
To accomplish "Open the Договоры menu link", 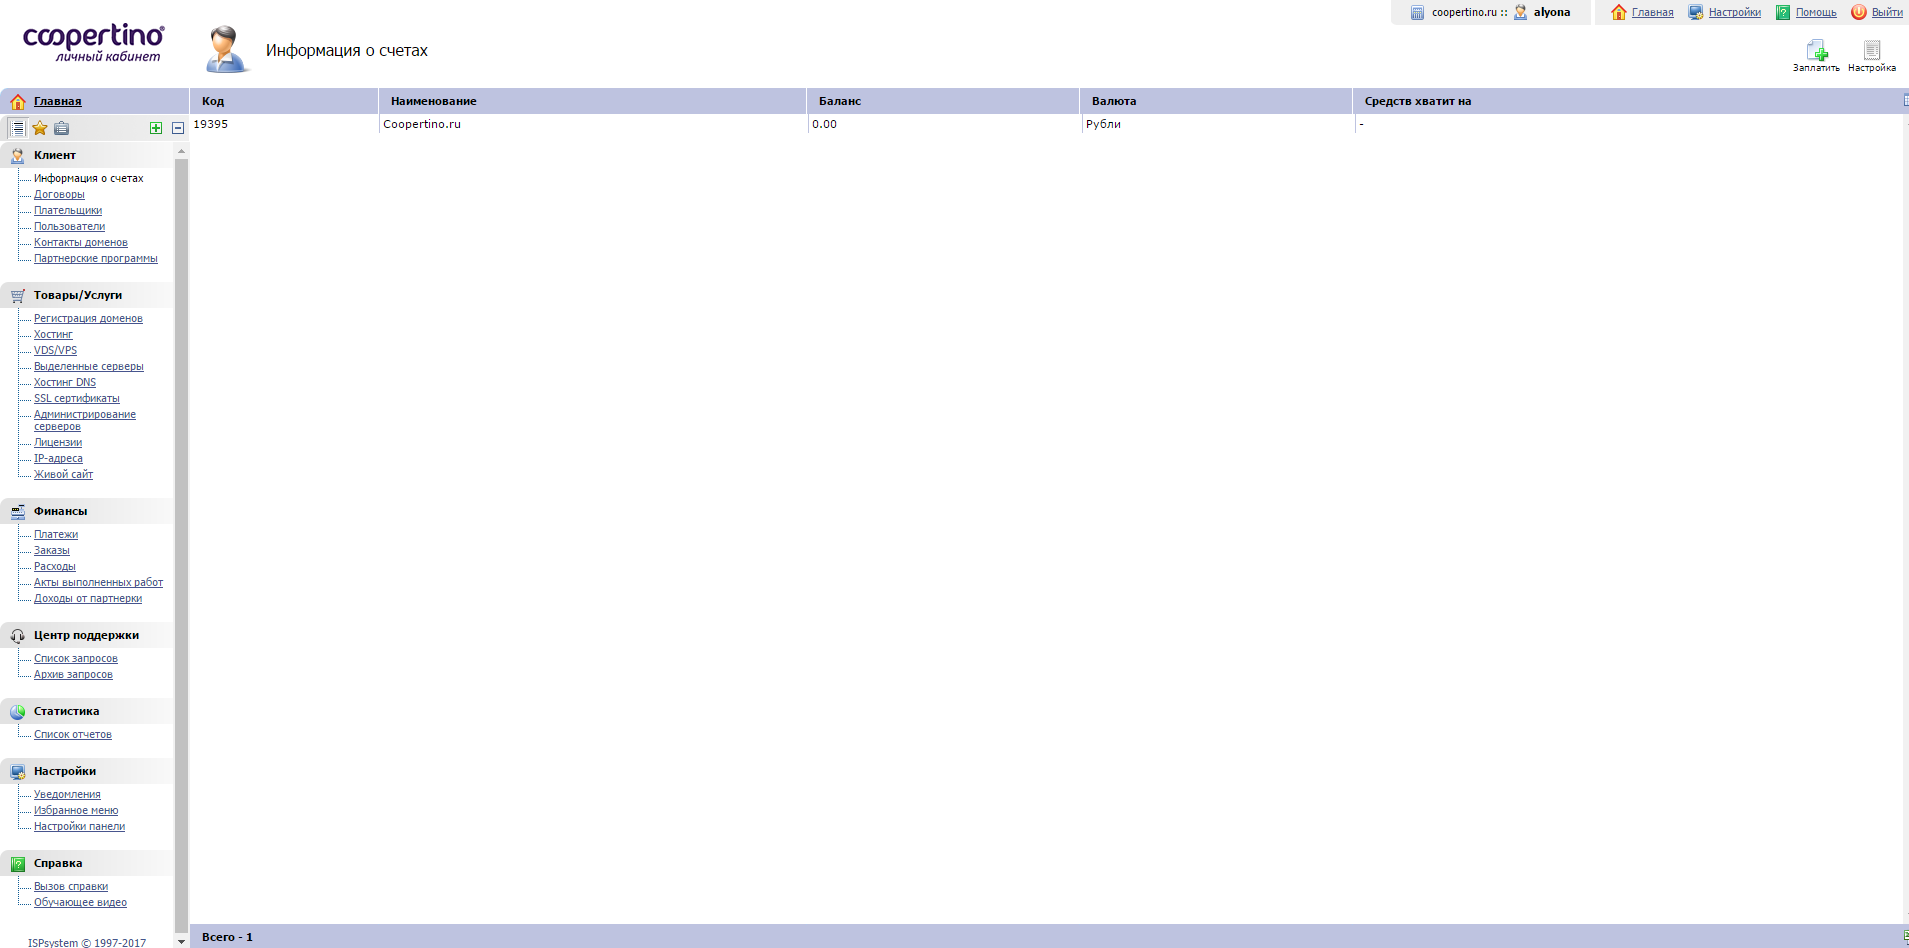I will click(59, 194).
